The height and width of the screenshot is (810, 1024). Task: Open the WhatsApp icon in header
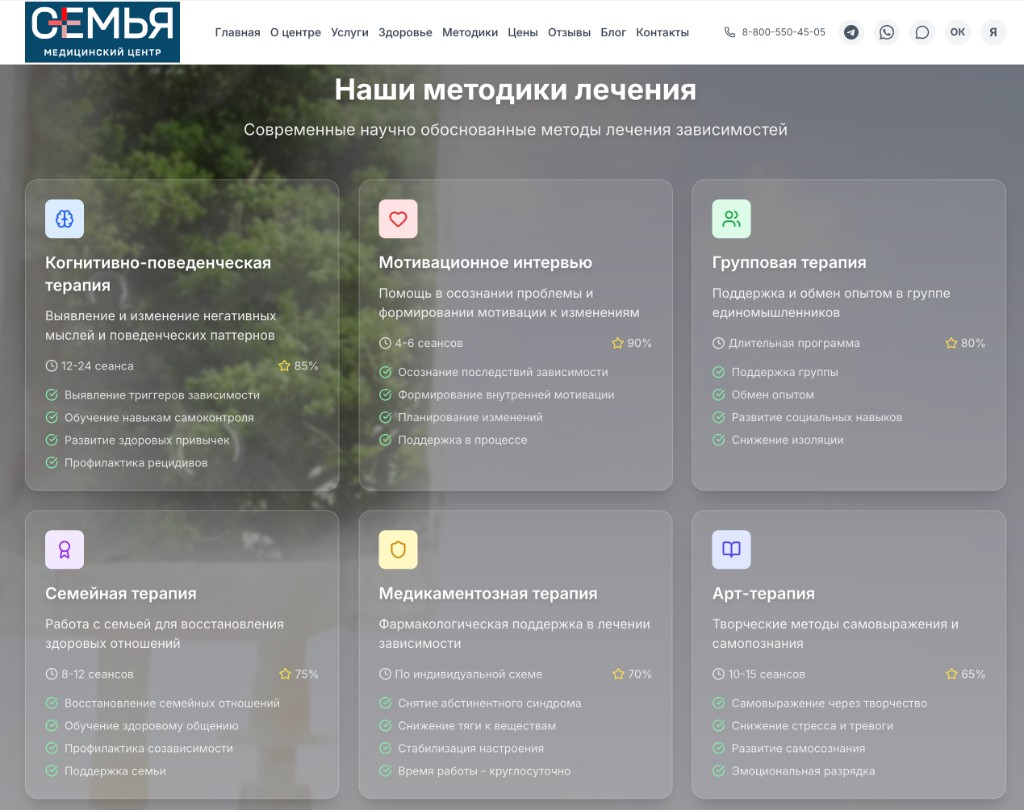[x=886, y=32]
